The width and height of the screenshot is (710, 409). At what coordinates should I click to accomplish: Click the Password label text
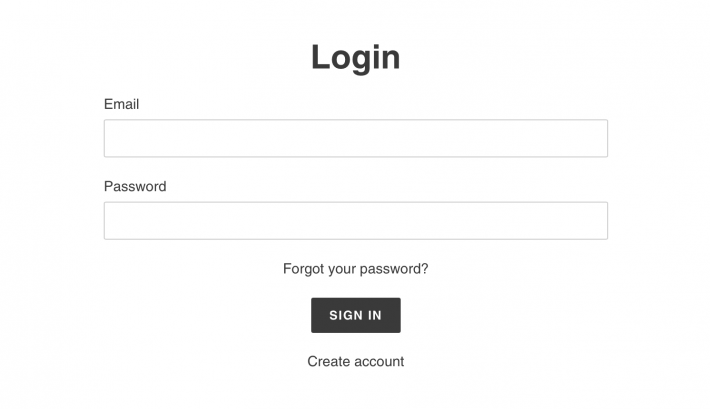[135, 186]
